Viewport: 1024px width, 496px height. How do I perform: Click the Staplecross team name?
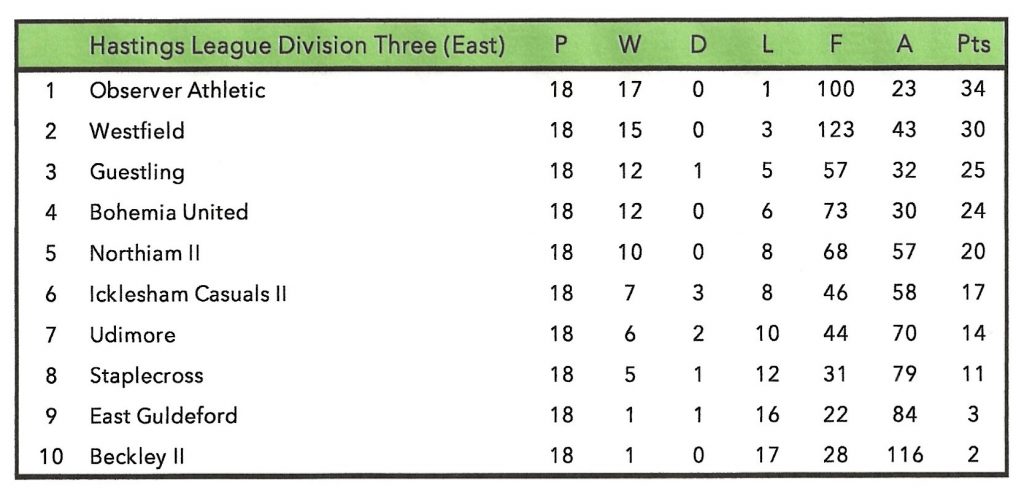click(x=146, y=376)
